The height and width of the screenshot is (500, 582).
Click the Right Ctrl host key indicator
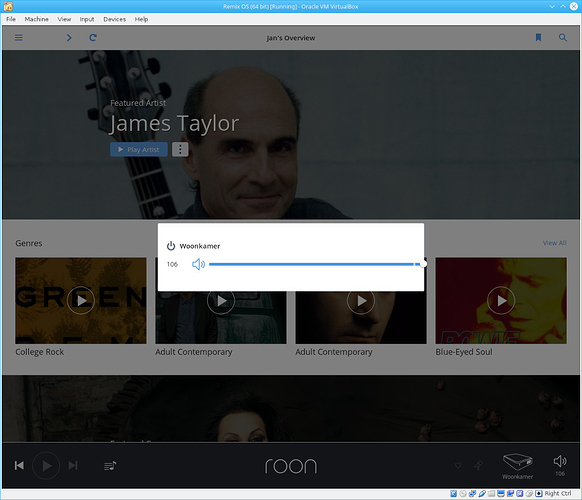558,493
